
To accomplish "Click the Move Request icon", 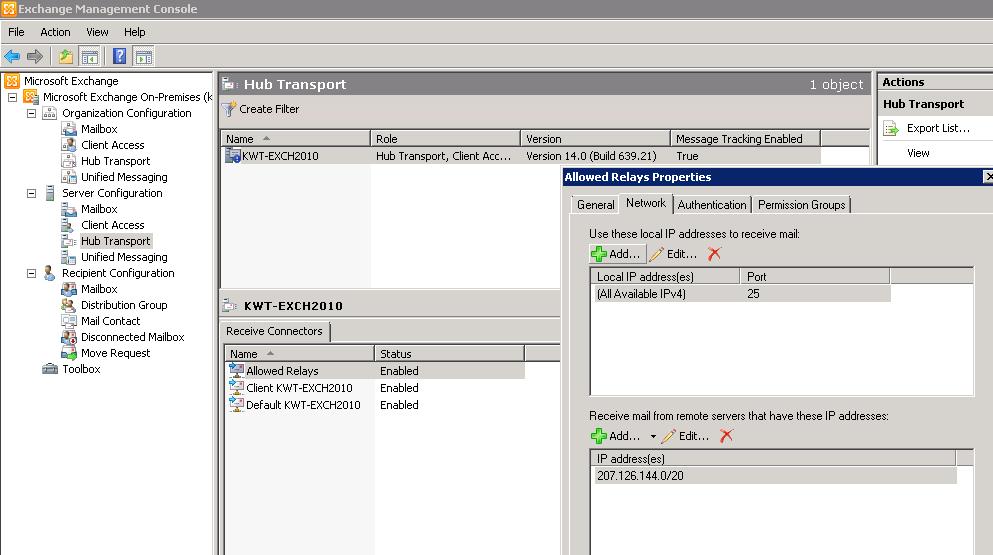I will pyautogui.click(x=68, y=353).
